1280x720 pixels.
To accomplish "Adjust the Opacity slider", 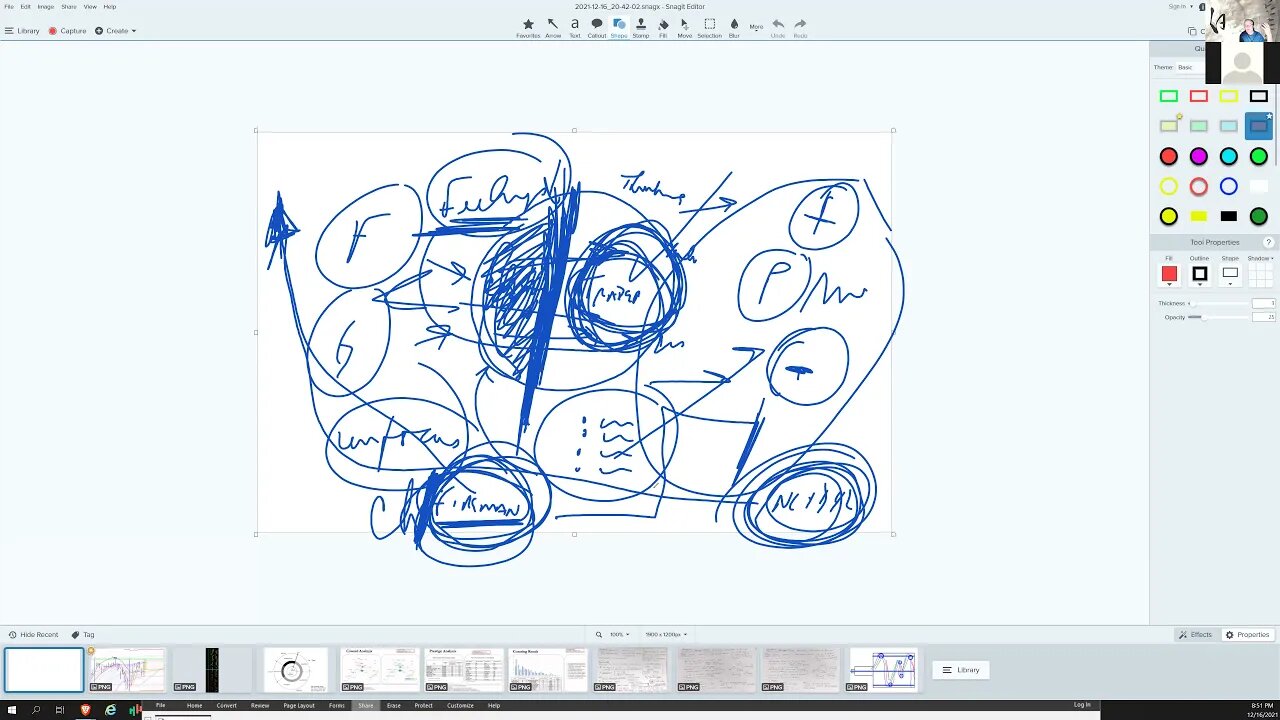I will 1219,317.
